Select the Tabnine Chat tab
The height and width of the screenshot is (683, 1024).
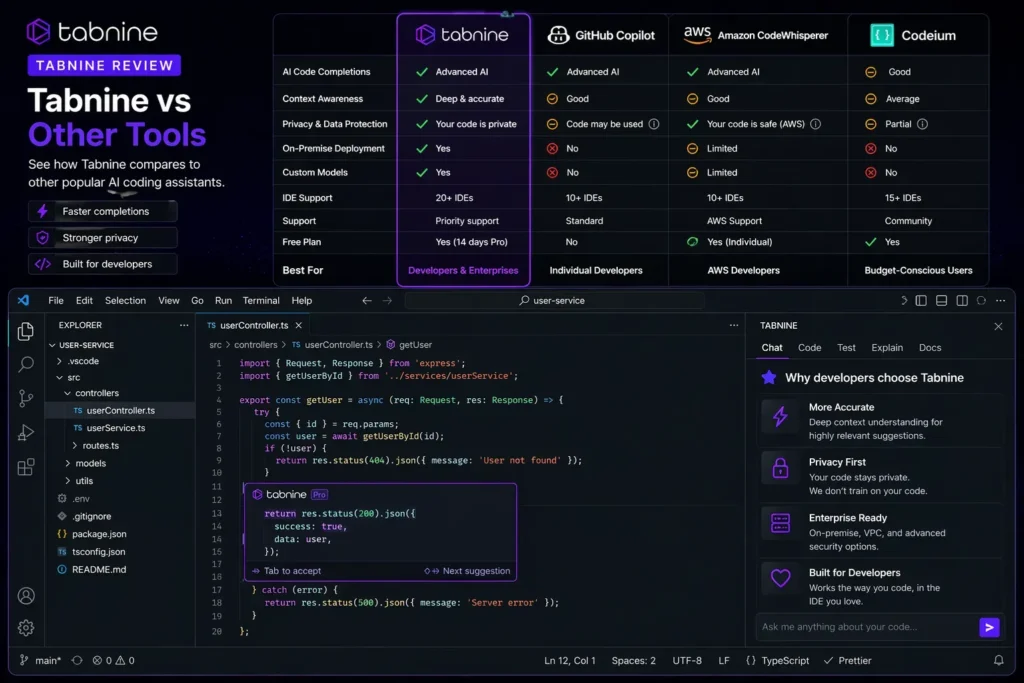pos(772,348)
